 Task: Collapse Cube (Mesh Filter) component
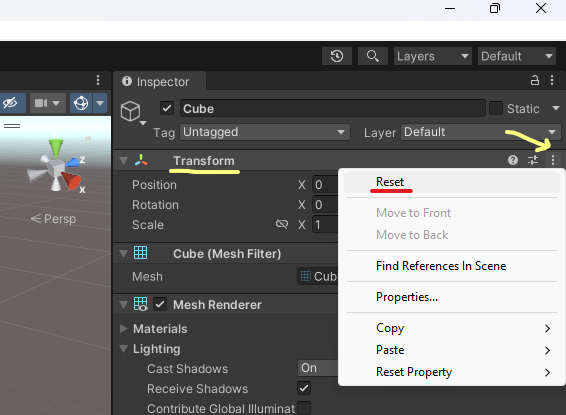click(x=123, y=254)
